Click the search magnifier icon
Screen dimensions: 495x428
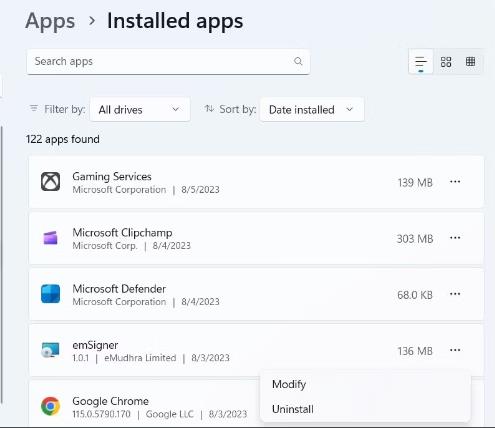(298, 61)
